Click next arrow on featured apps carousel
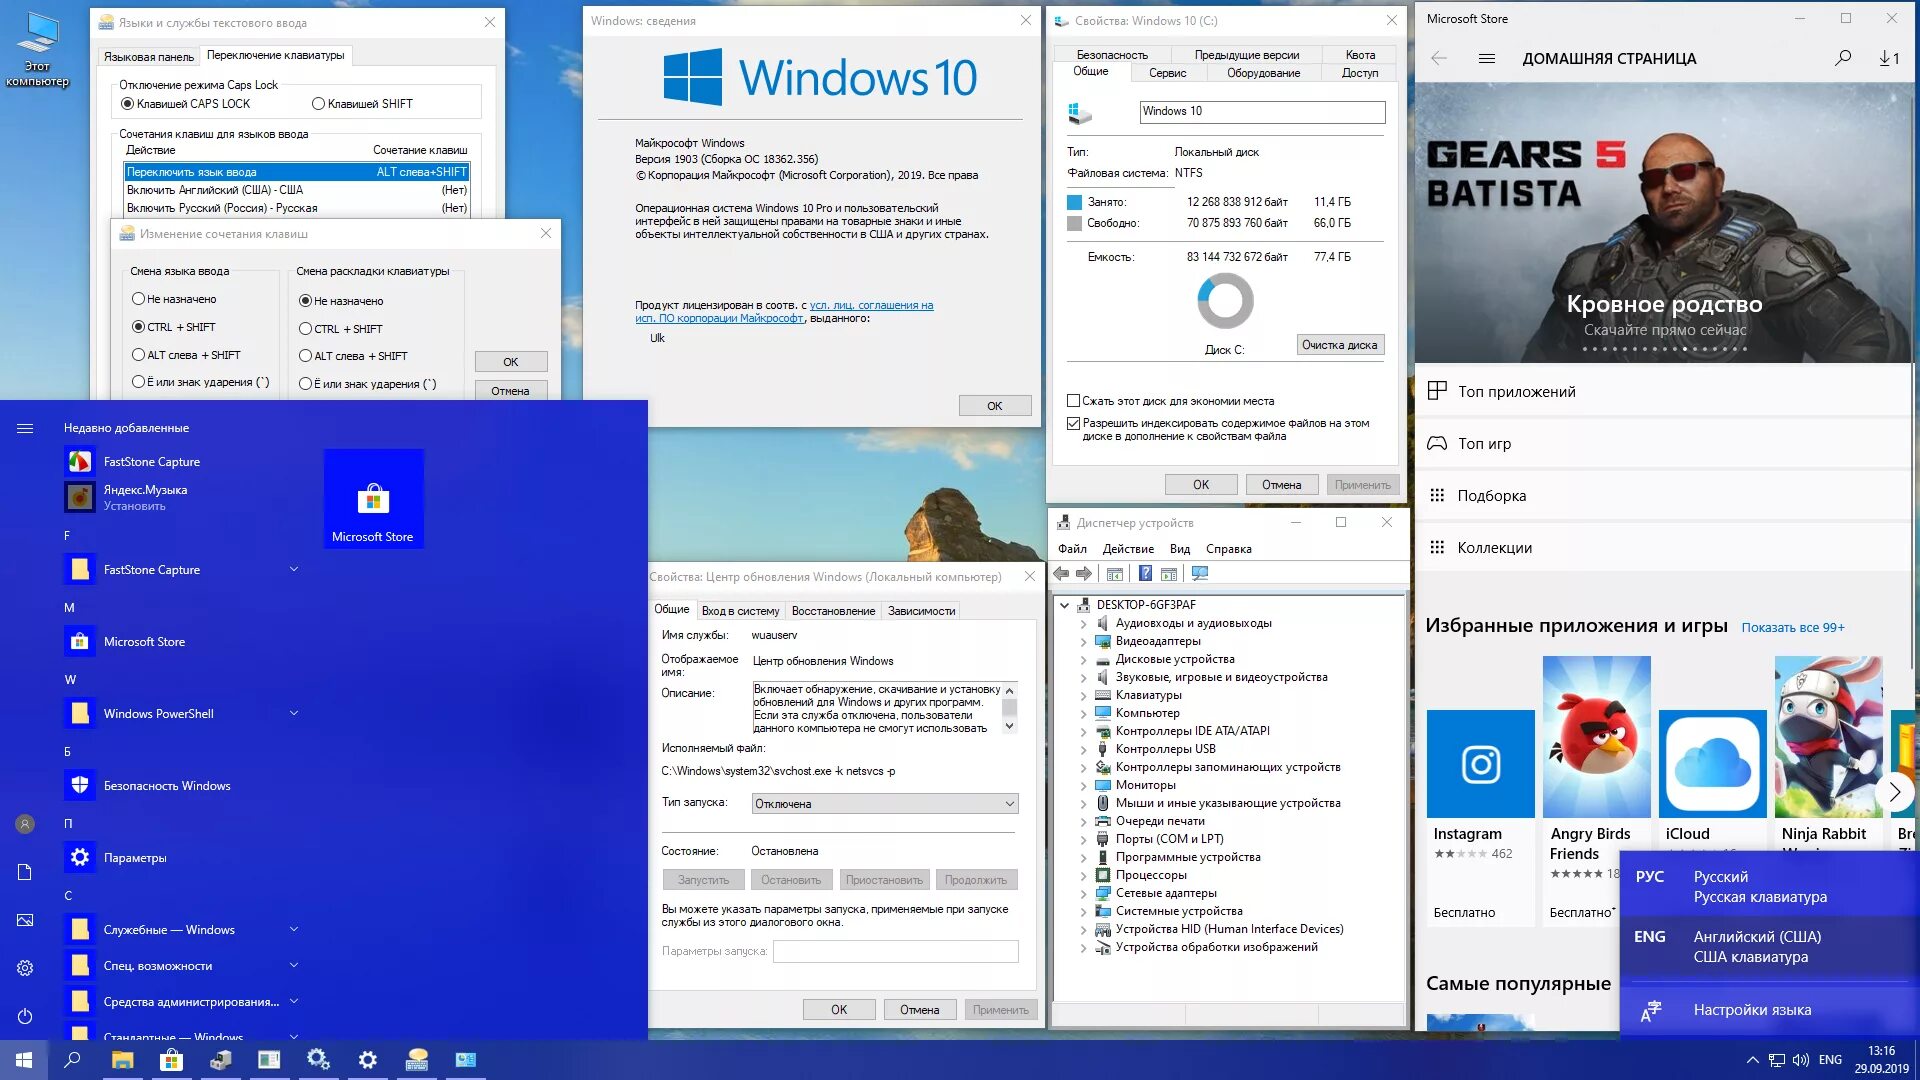The image size is (1920, 1080). pos(1894,791)
